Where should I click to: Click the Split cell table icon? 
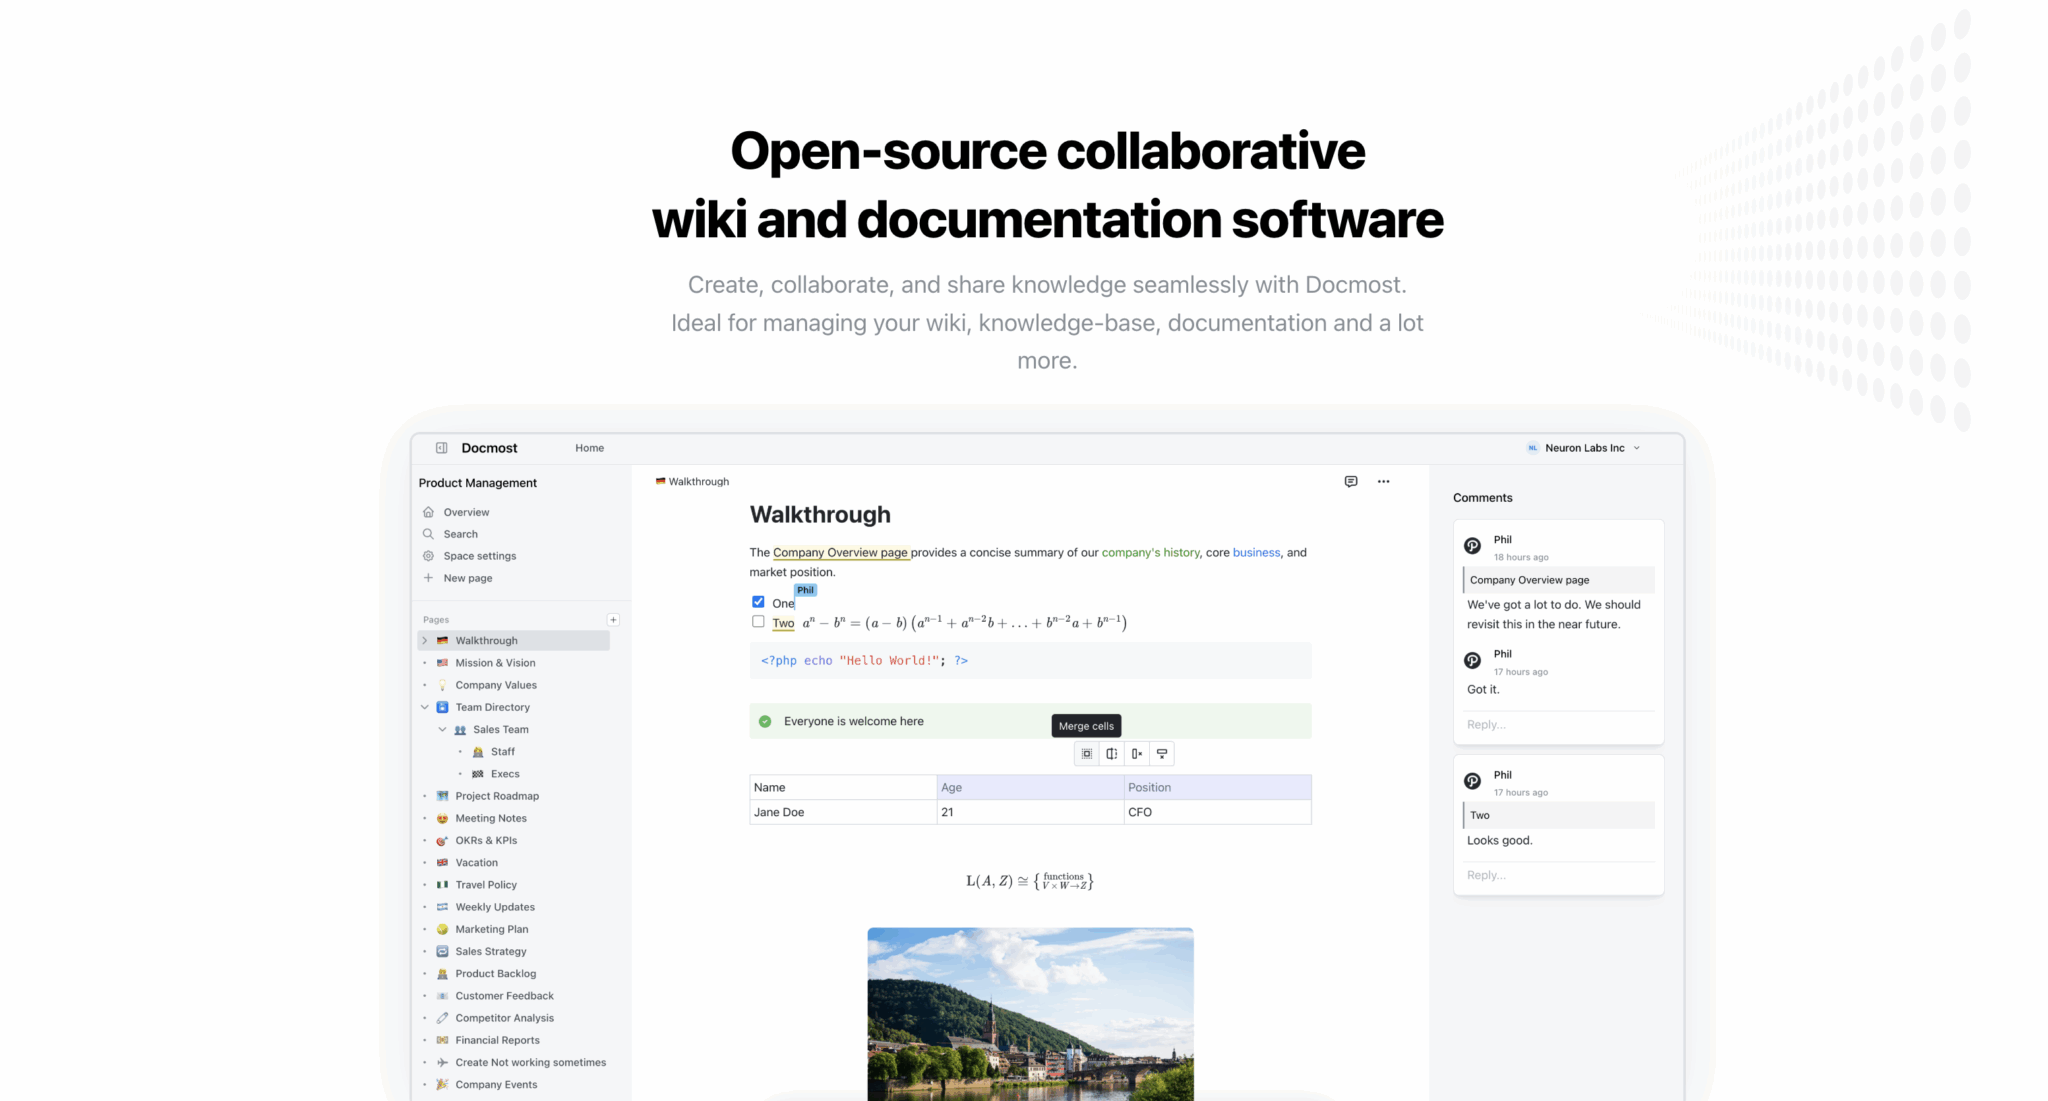tap(1112, 754)
